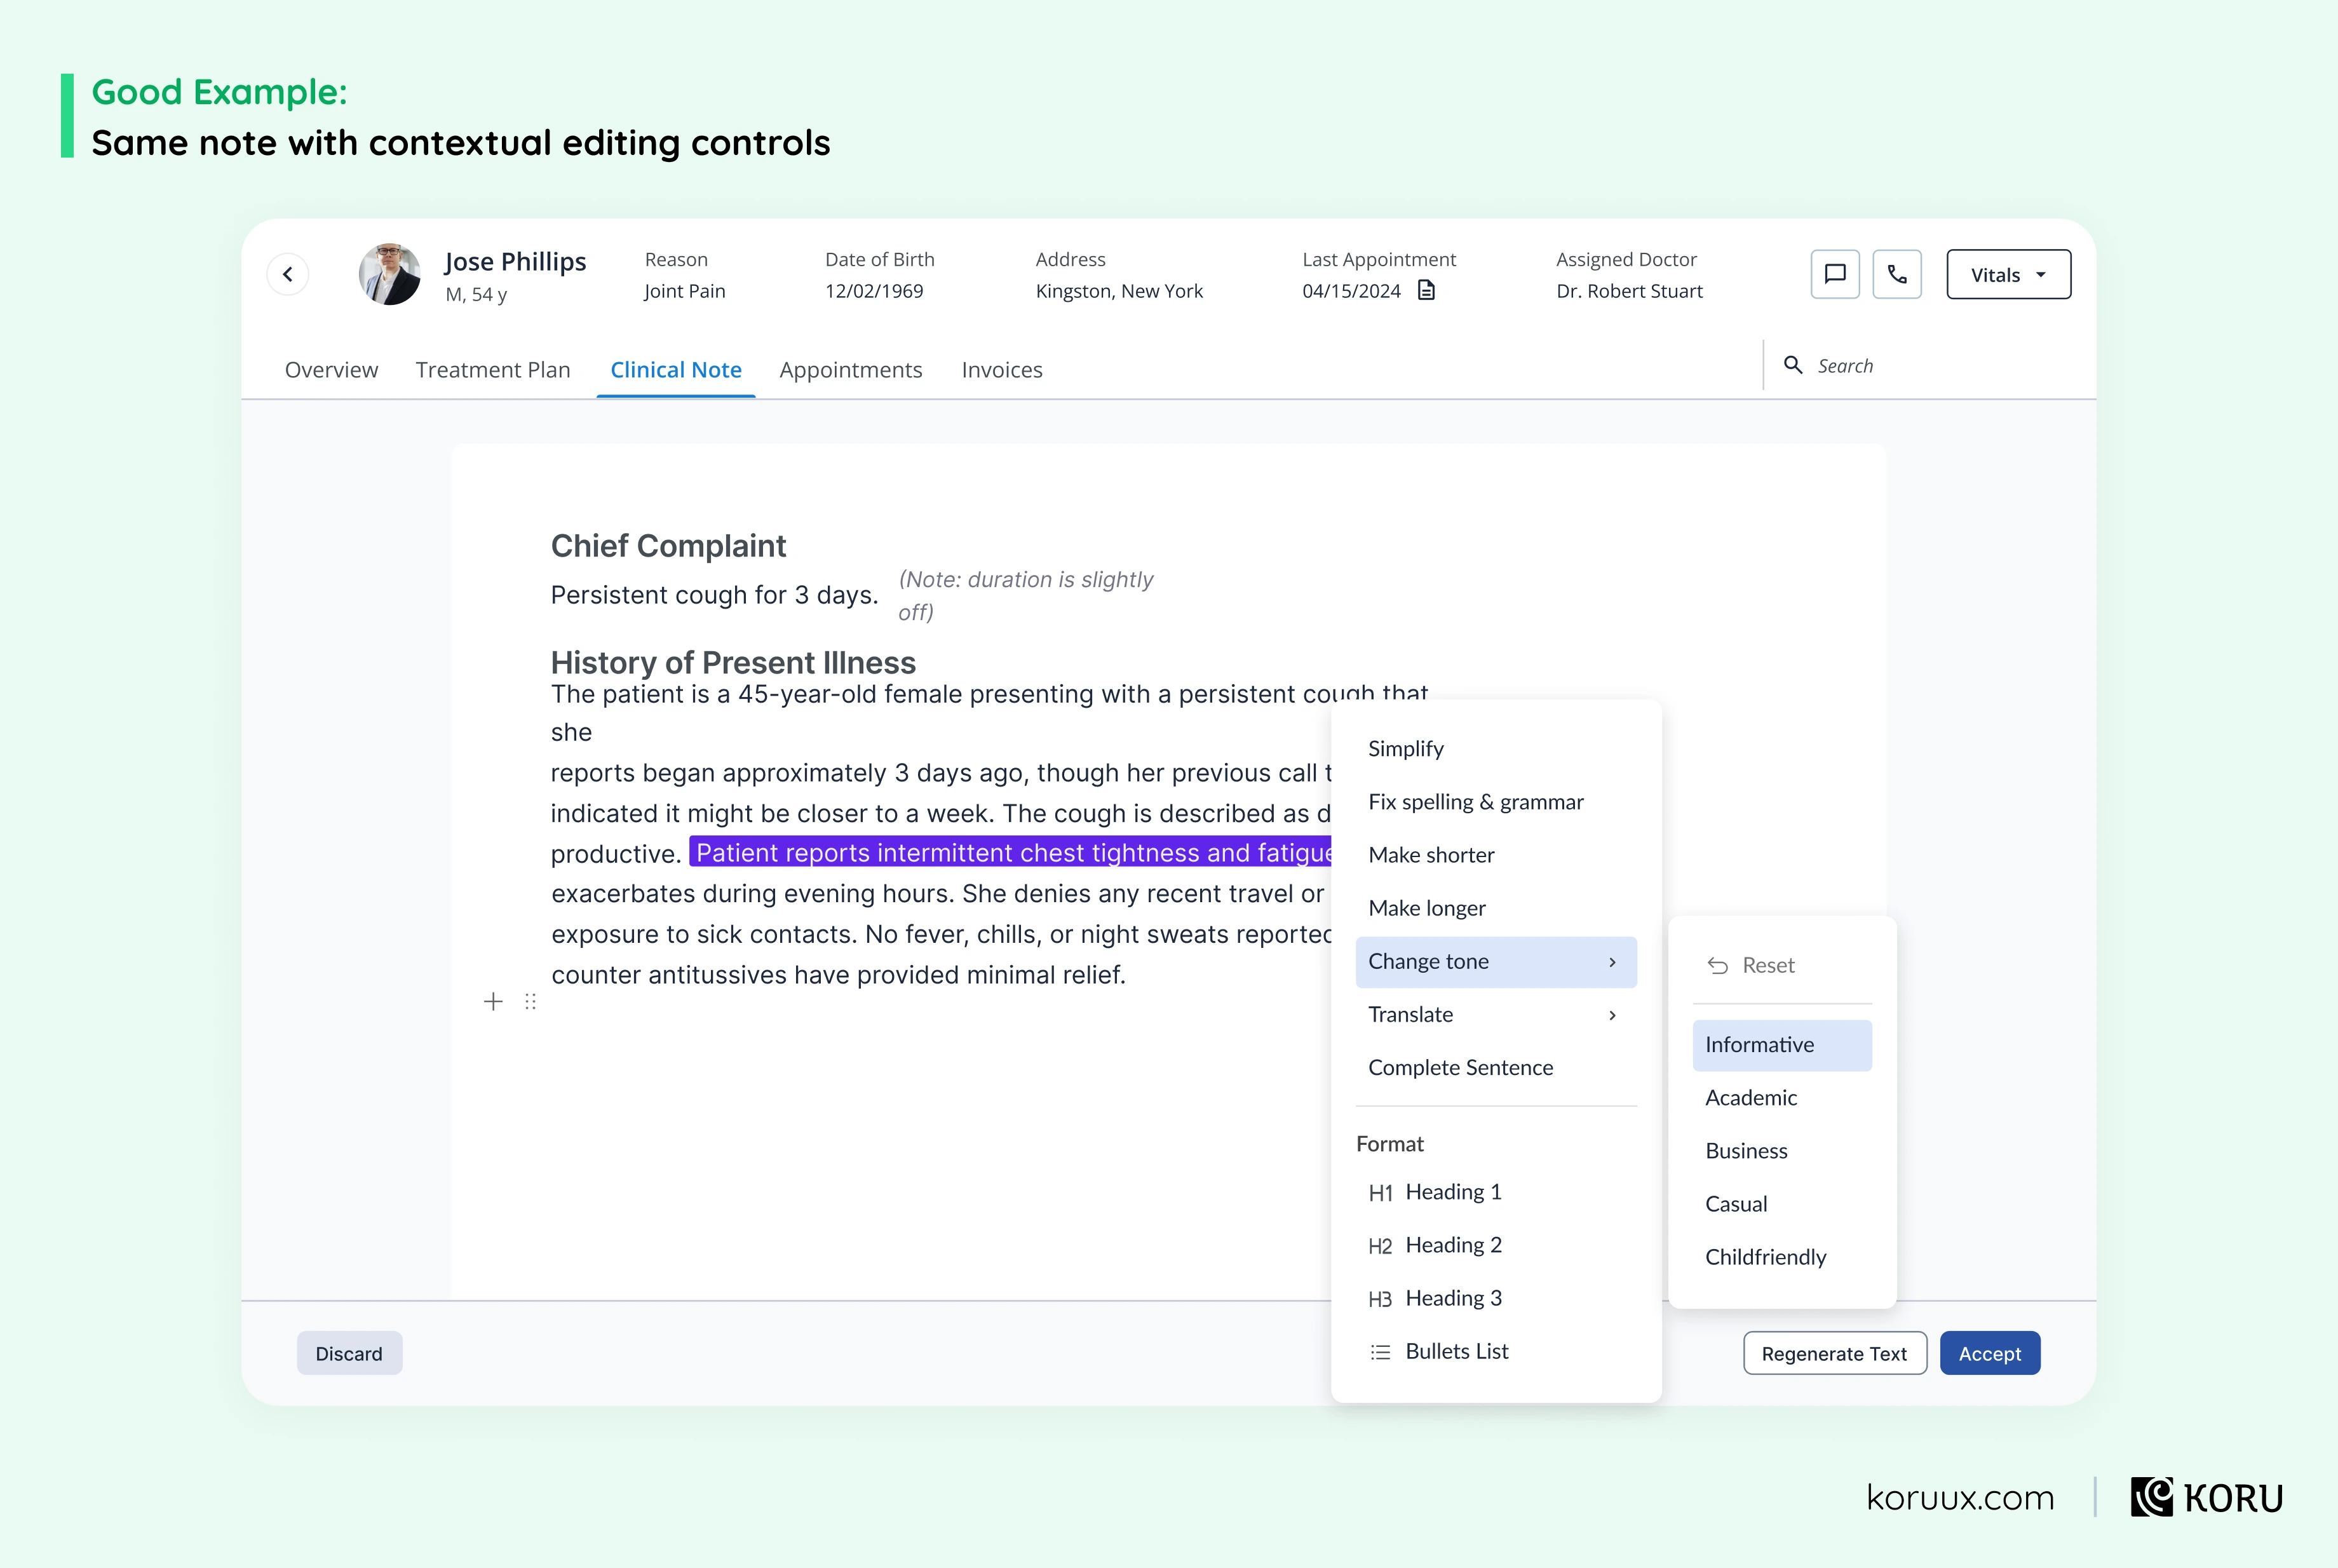Click the back arrow button
2338x1568 pixels.
(288, 274)
